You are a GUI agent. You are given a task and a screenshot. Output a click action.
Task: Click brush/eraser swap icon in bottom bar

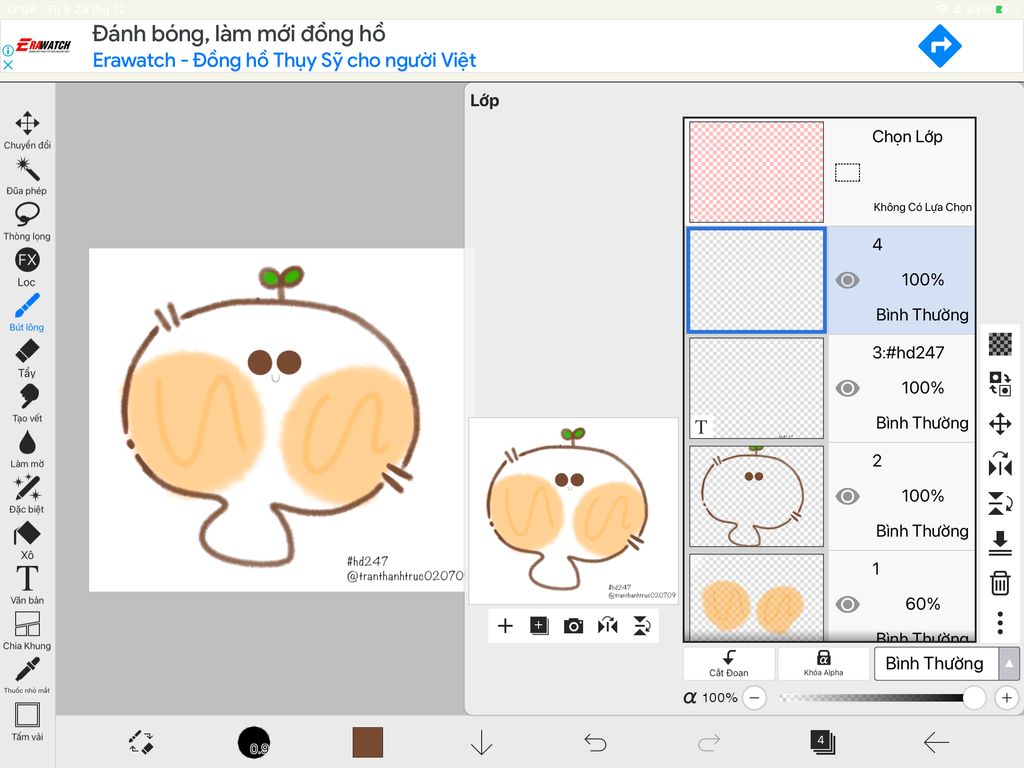click(140, 743)
